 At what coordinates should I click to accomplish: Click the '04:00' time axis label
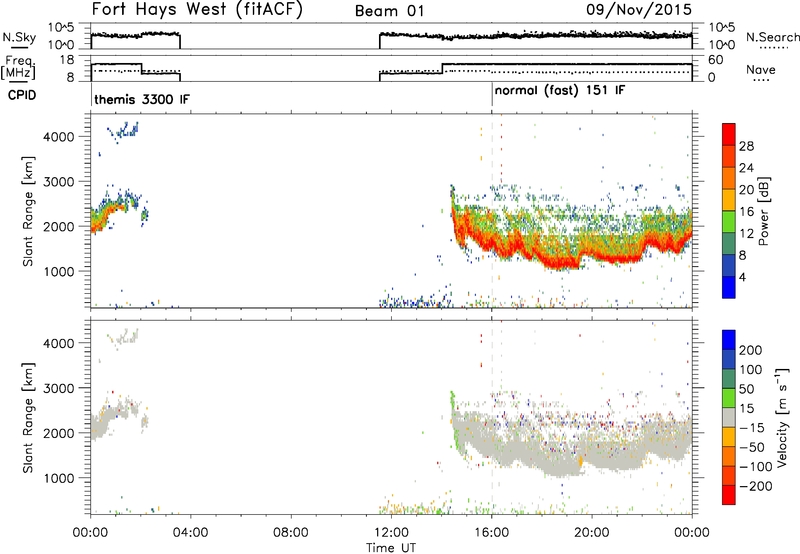190,533
